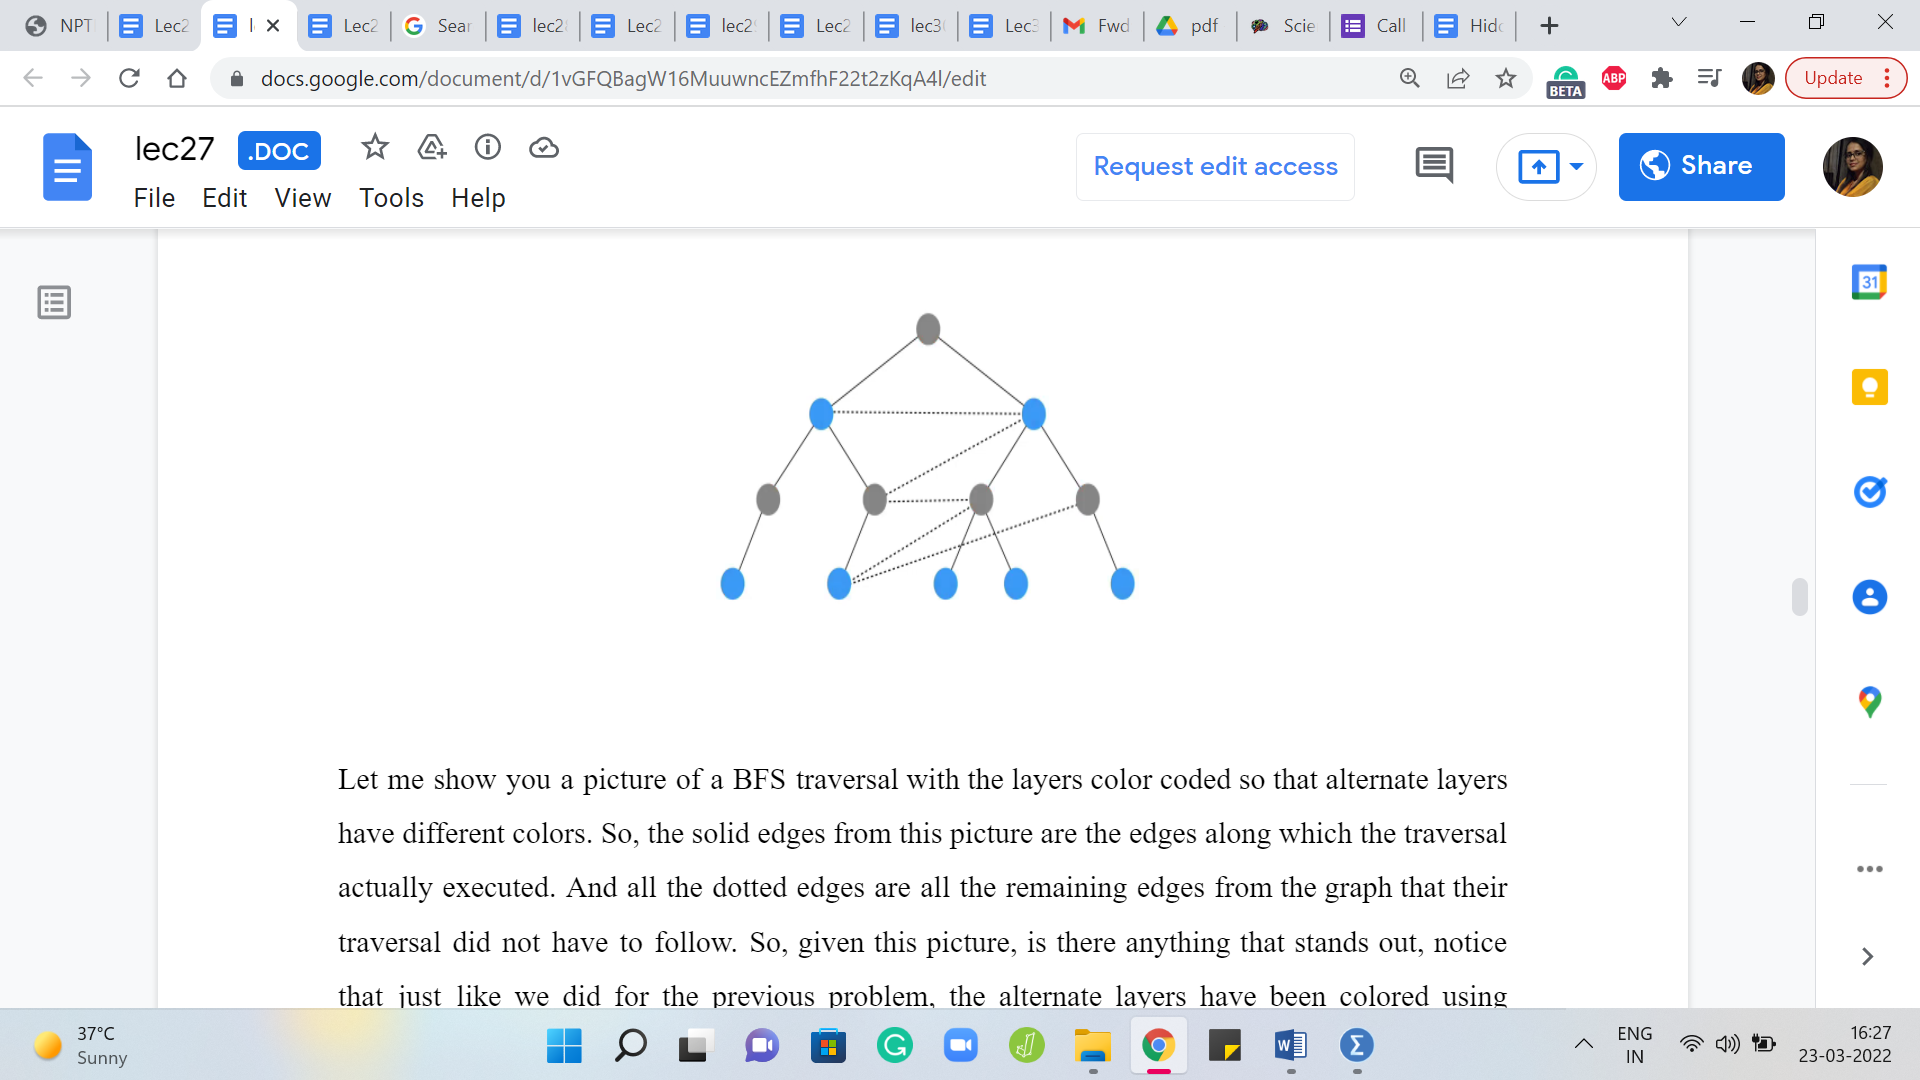Click Request edit access button
The height and width of the screenshot is (1080, 1920).
(1215, 166)
